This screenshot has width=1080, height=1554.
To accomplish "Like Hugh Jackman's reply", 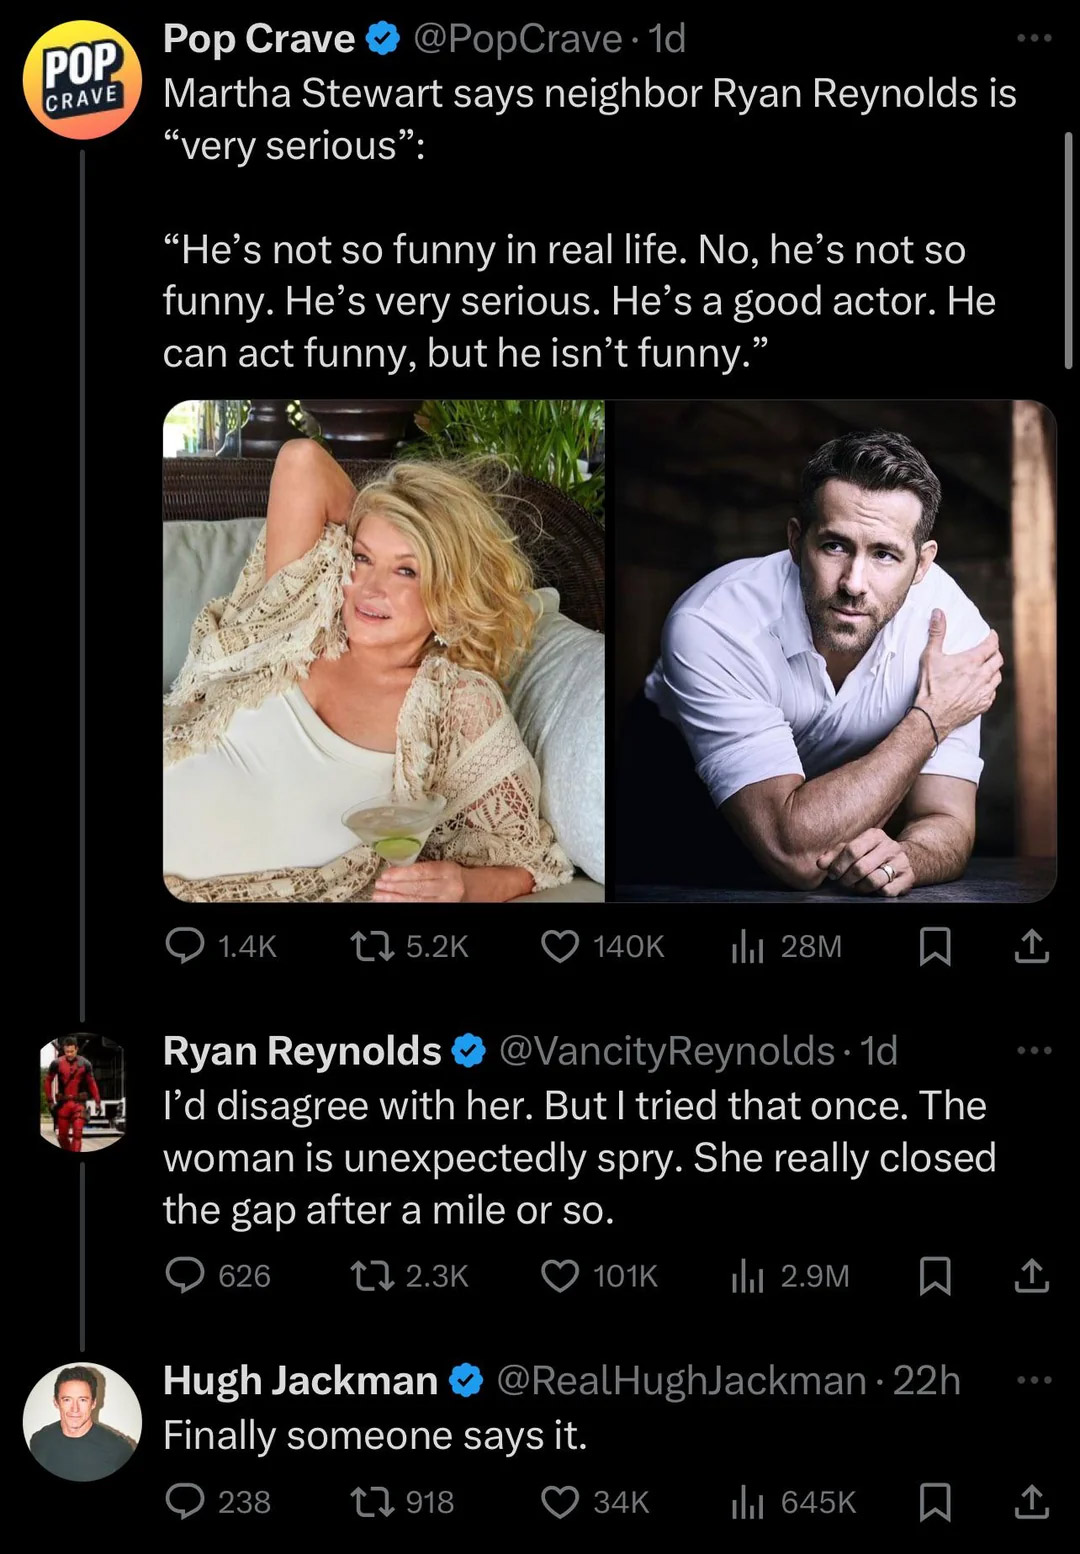I will pyautogui.click(x=560, y=1501).
